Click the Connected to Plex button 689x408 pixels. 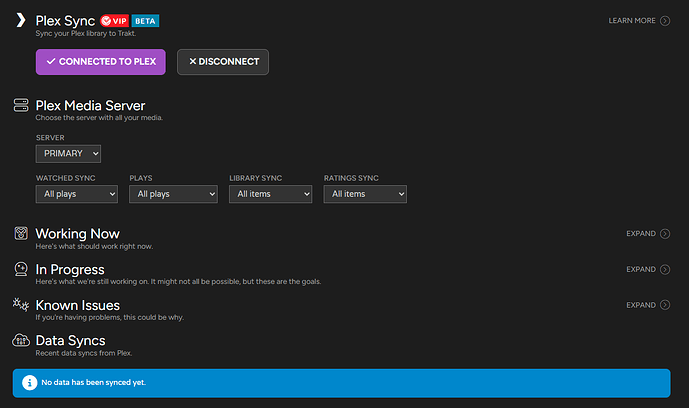[x=101, y=62]
